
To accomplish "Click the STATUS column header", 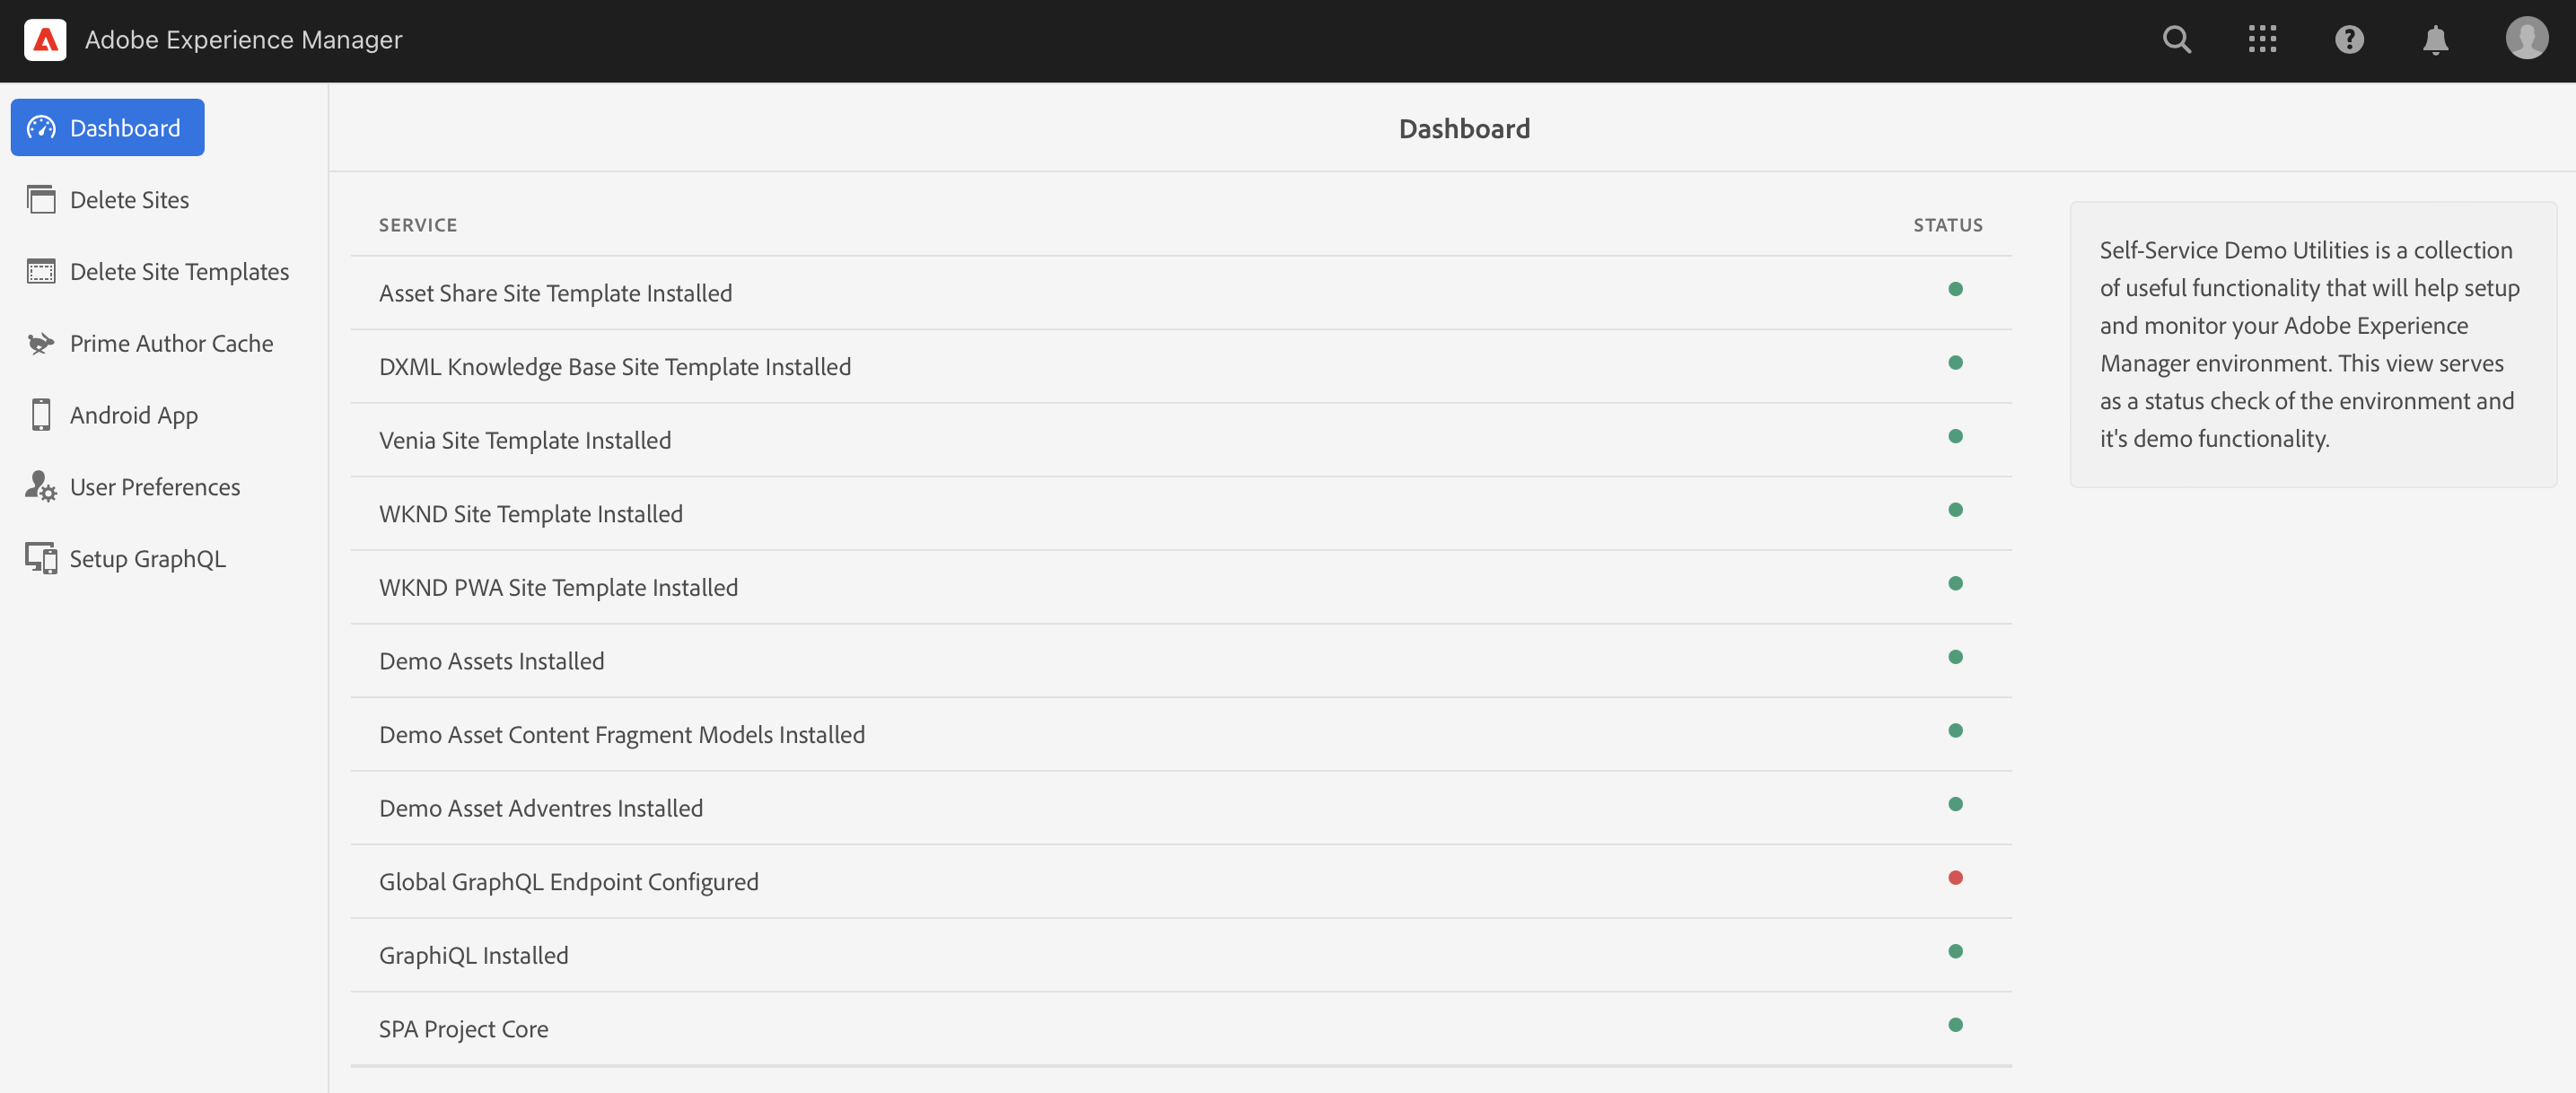I will pos(1947,225).
